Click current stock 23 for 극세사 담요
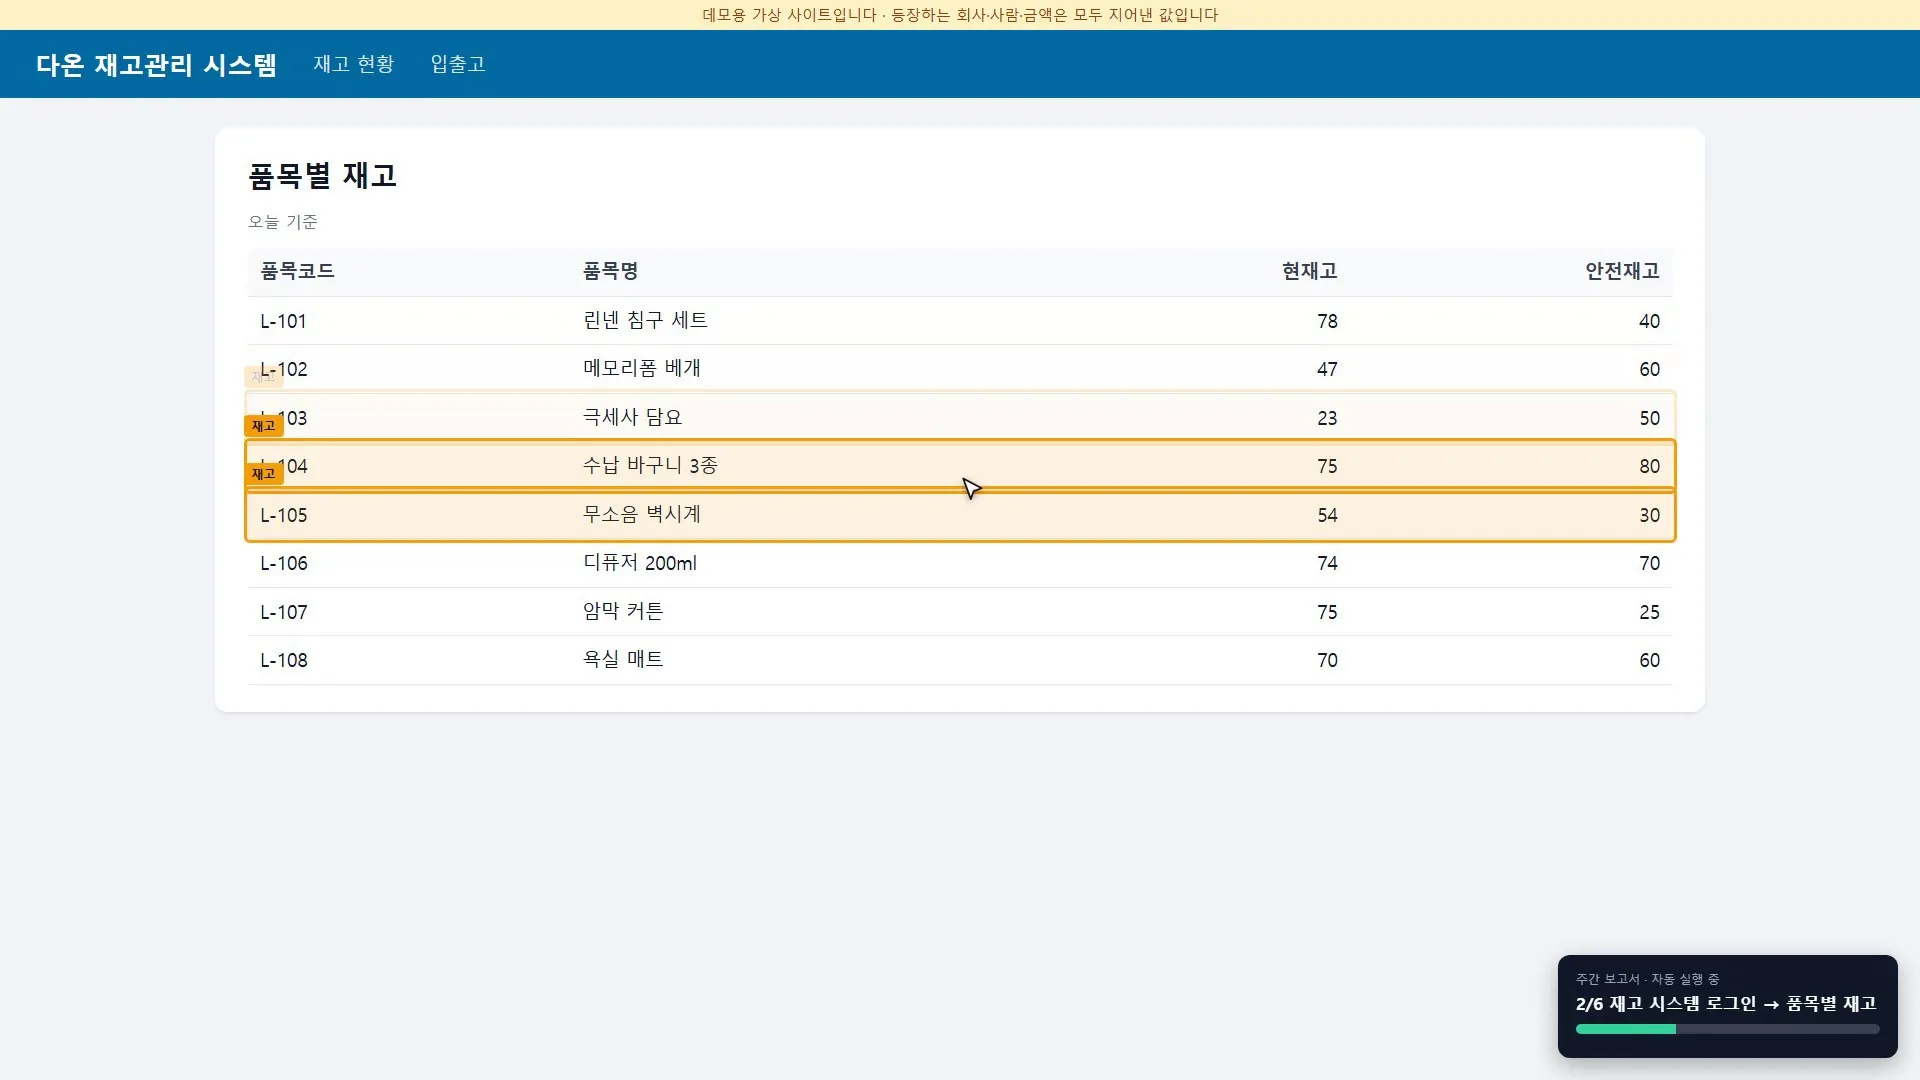Viewport: 1920px width, 1080px height. point(1327,418)
